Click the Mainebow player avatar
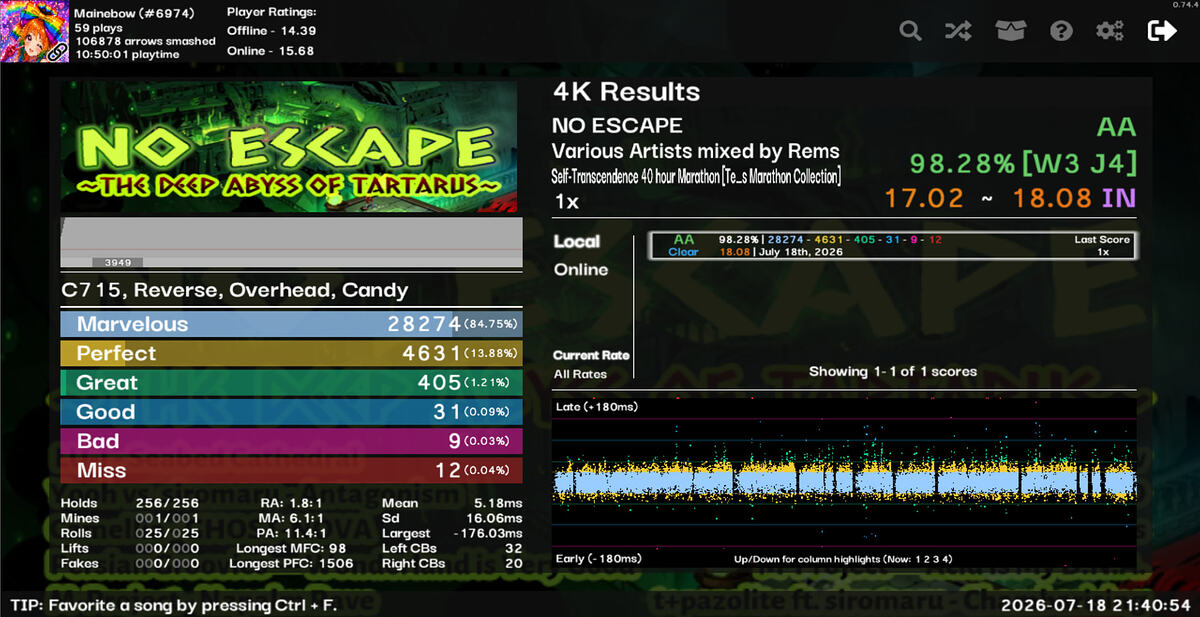Viewport: 1200px width, 617px height. coord(35,32)
